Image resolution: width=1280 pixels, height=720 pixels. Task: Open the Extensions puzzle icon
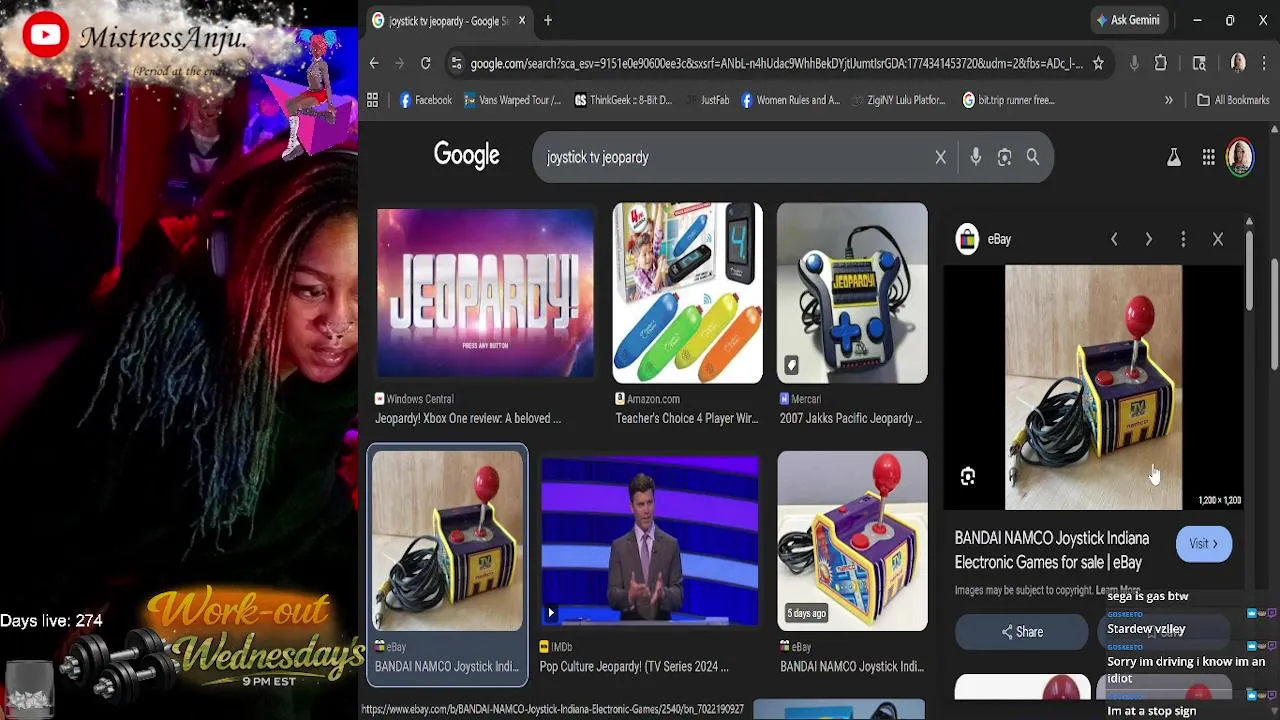(1160, 63)
